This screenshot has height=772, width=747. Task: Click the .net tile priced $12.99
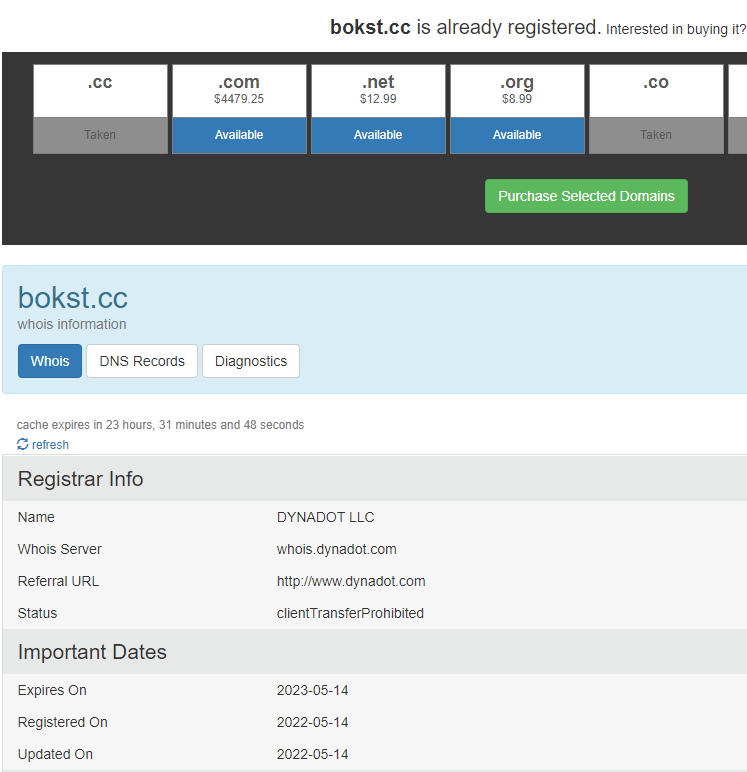click(378, 90)
